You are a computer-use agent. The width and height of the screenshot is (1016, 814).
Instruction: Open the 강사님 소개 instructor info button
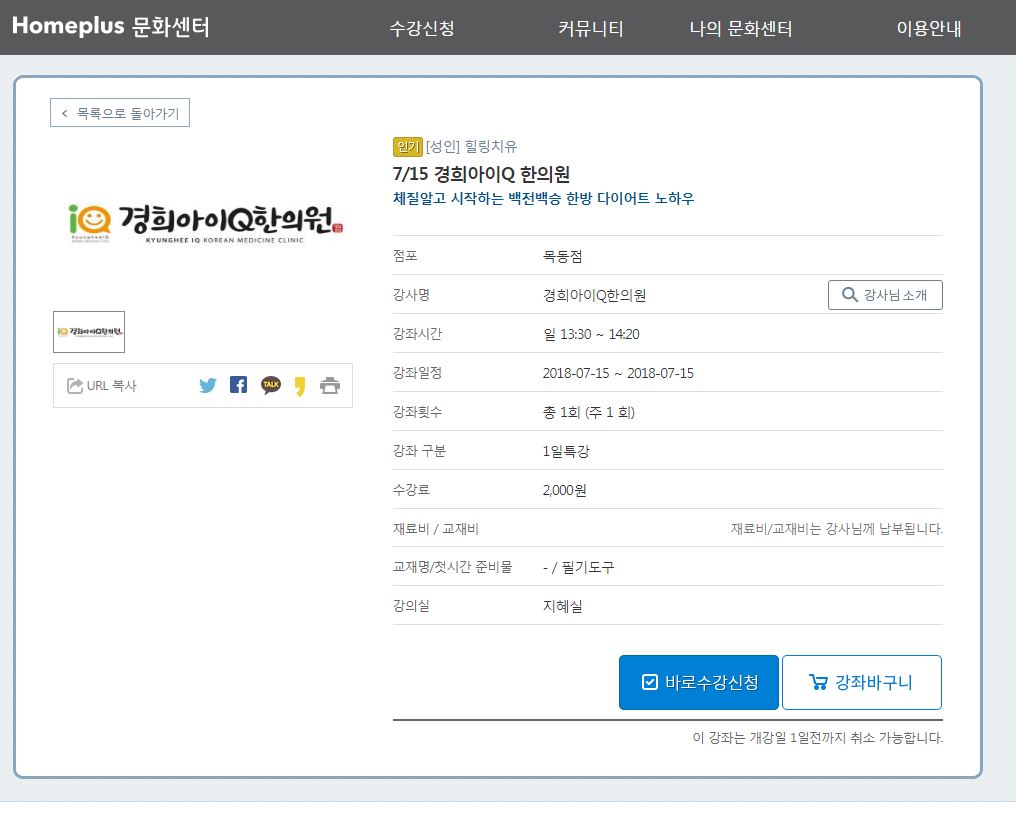(885, 295)
